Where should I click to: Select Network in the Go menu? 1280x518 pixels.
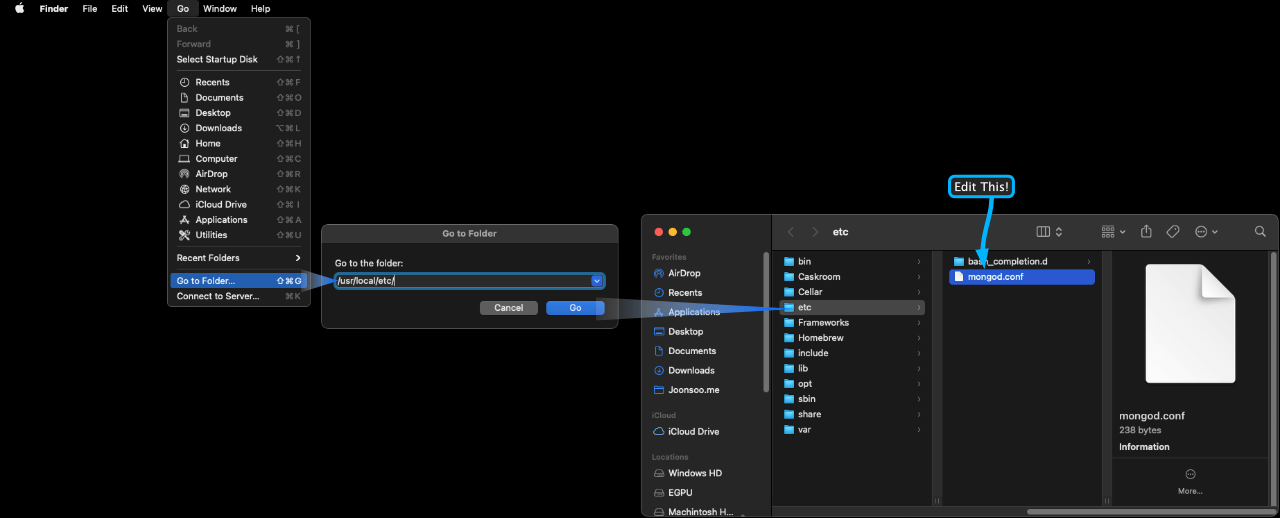tap(239, 189)
